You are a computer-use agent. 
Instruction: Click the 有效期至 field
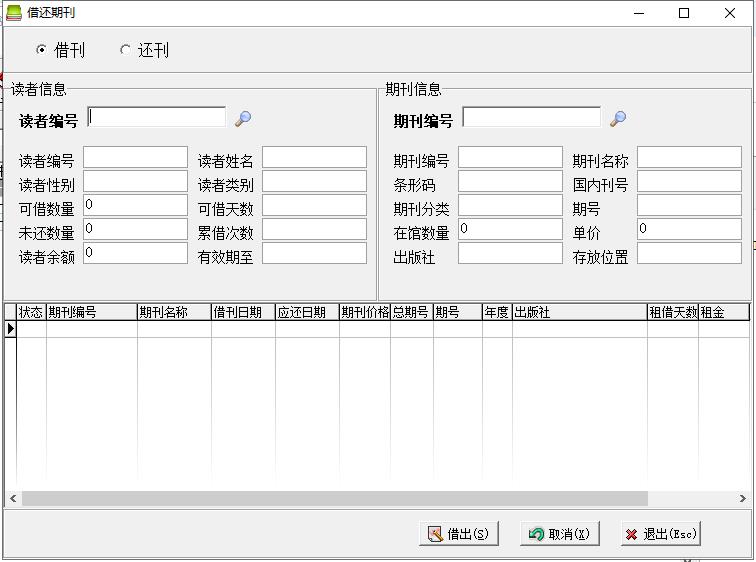click(314, 253)
